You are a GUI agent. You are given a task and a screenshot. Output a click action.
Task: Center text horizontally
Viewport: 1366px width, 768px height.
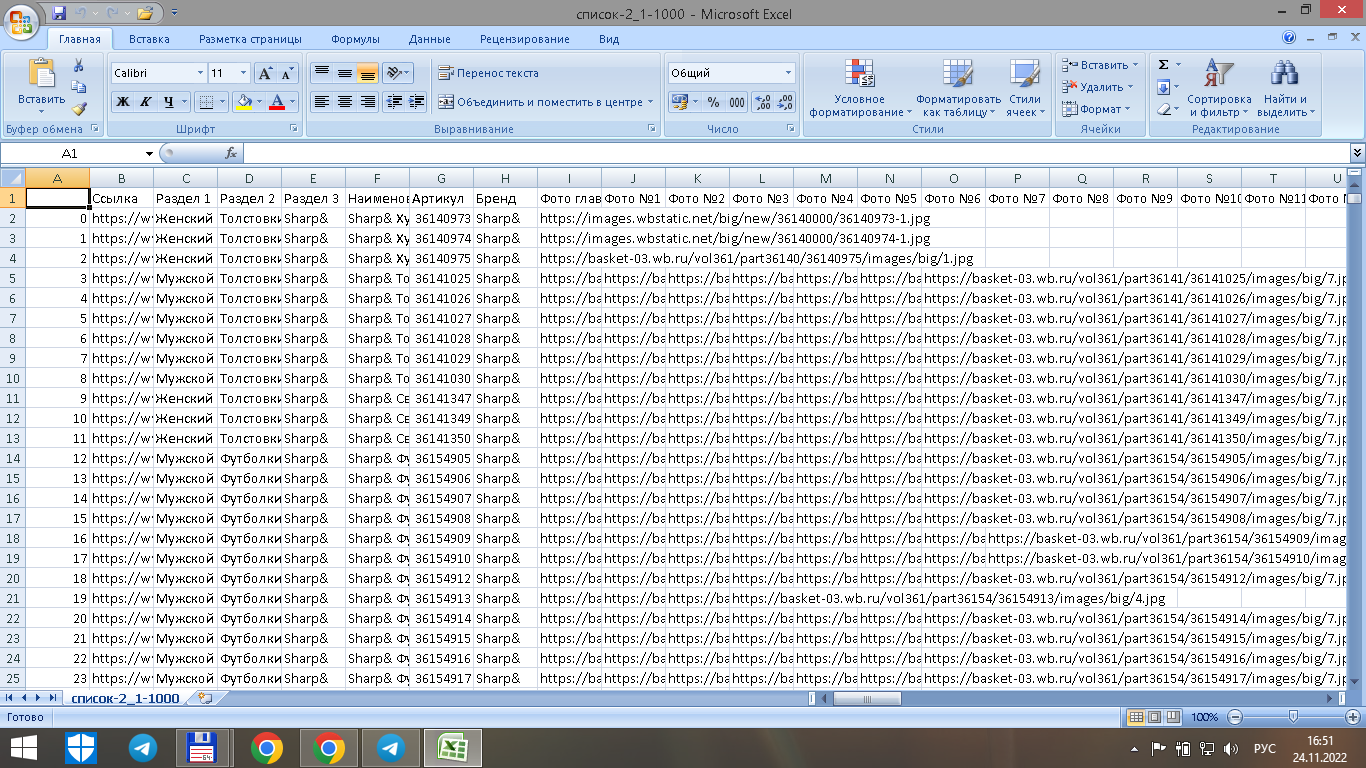coord(344,102)
